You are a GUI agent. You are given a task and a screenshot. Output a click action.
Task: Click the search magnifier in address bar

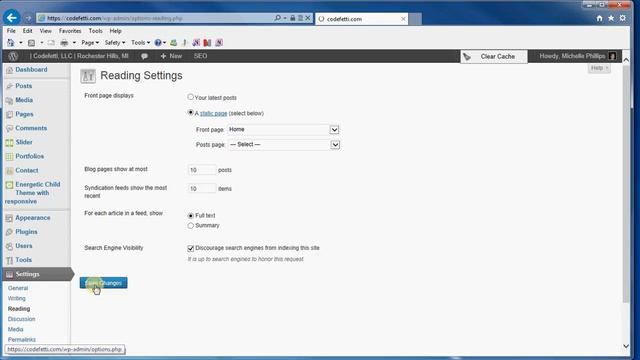coord(278,18)
